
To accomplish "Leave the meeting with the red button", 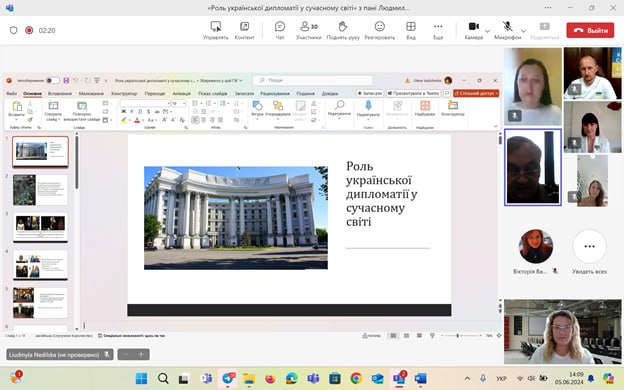I will click(590, 30).
